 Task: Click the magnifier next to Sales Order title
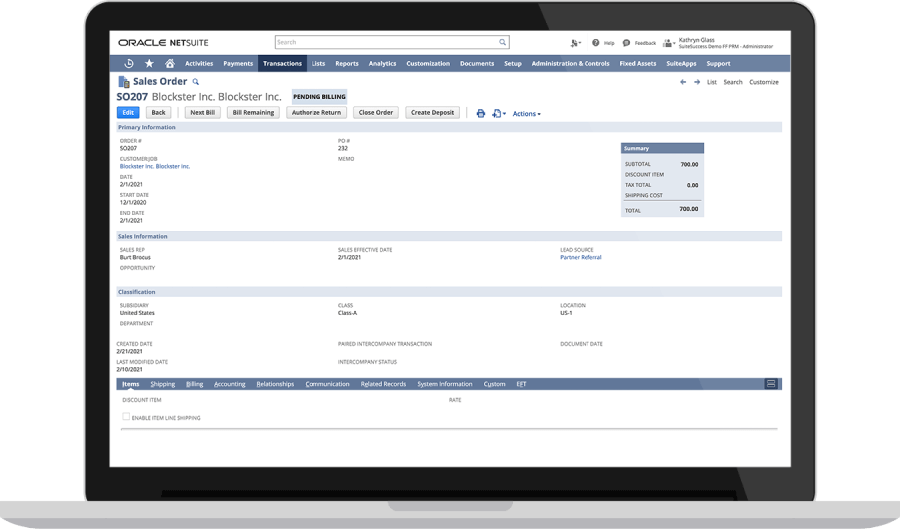[x=196, y=82]
